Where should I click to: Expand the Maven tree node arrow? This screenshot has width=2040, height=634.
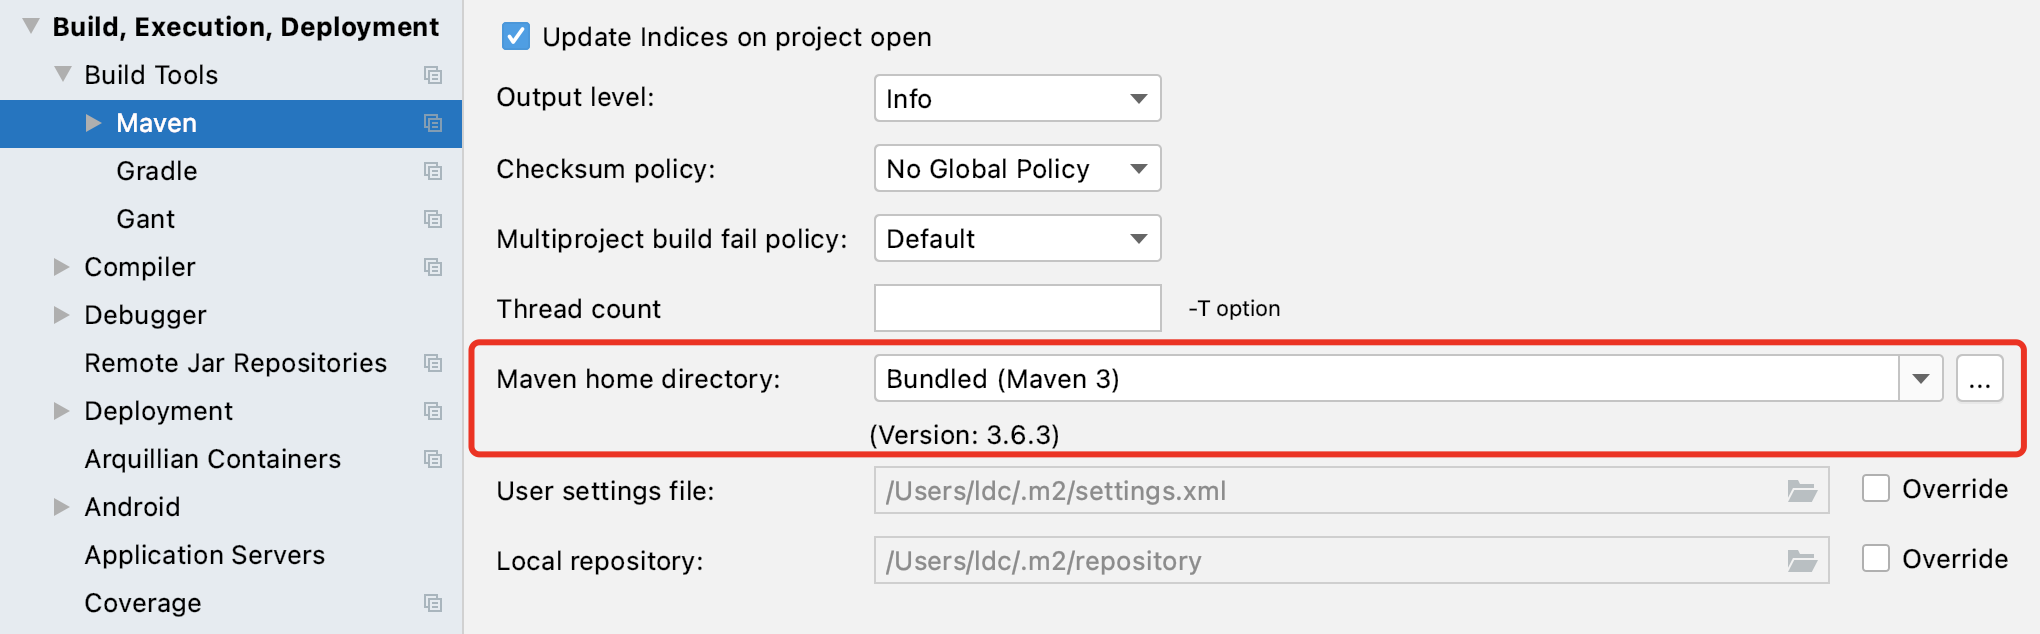point(94,123)
